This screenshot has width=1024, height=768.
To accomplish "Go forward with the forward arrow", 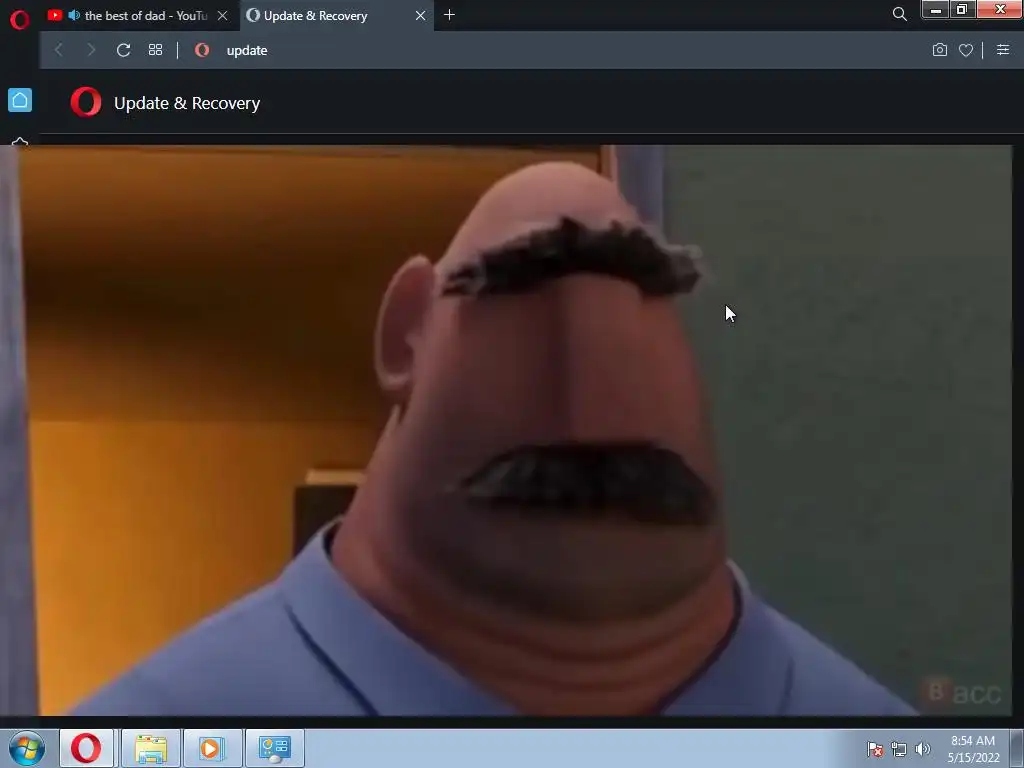I will tap(91, 50).
